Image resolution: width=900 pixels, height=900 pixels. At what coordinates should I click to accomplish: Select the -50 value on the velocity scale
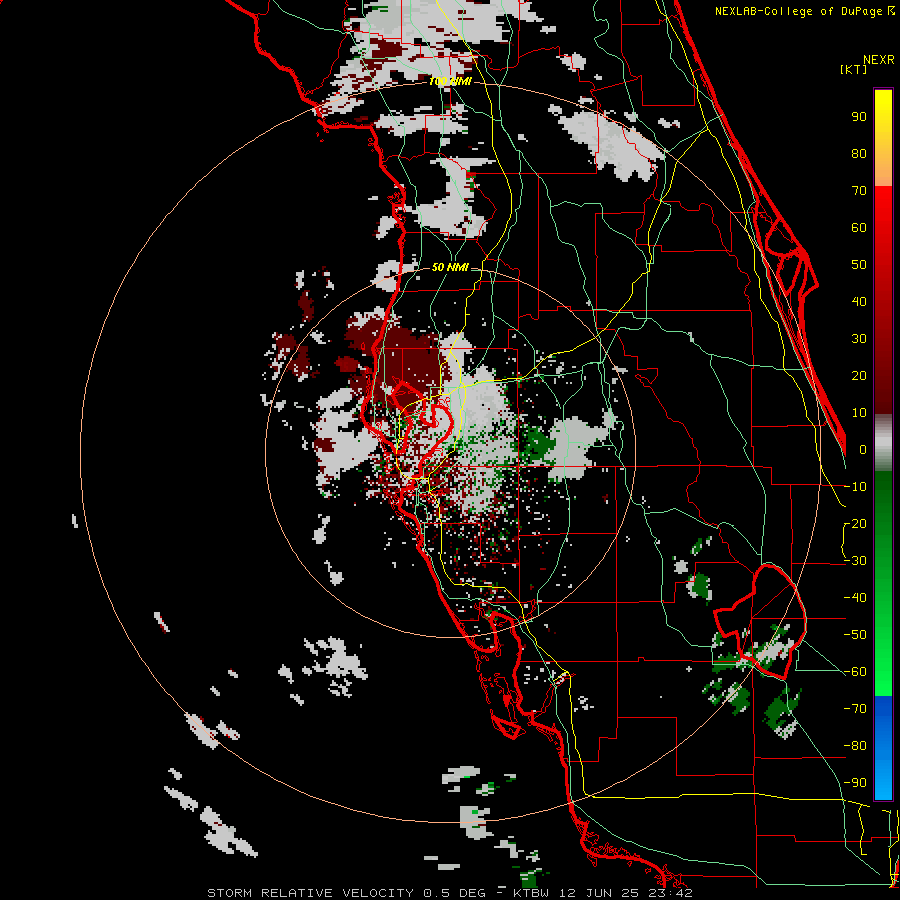point(855,635)
